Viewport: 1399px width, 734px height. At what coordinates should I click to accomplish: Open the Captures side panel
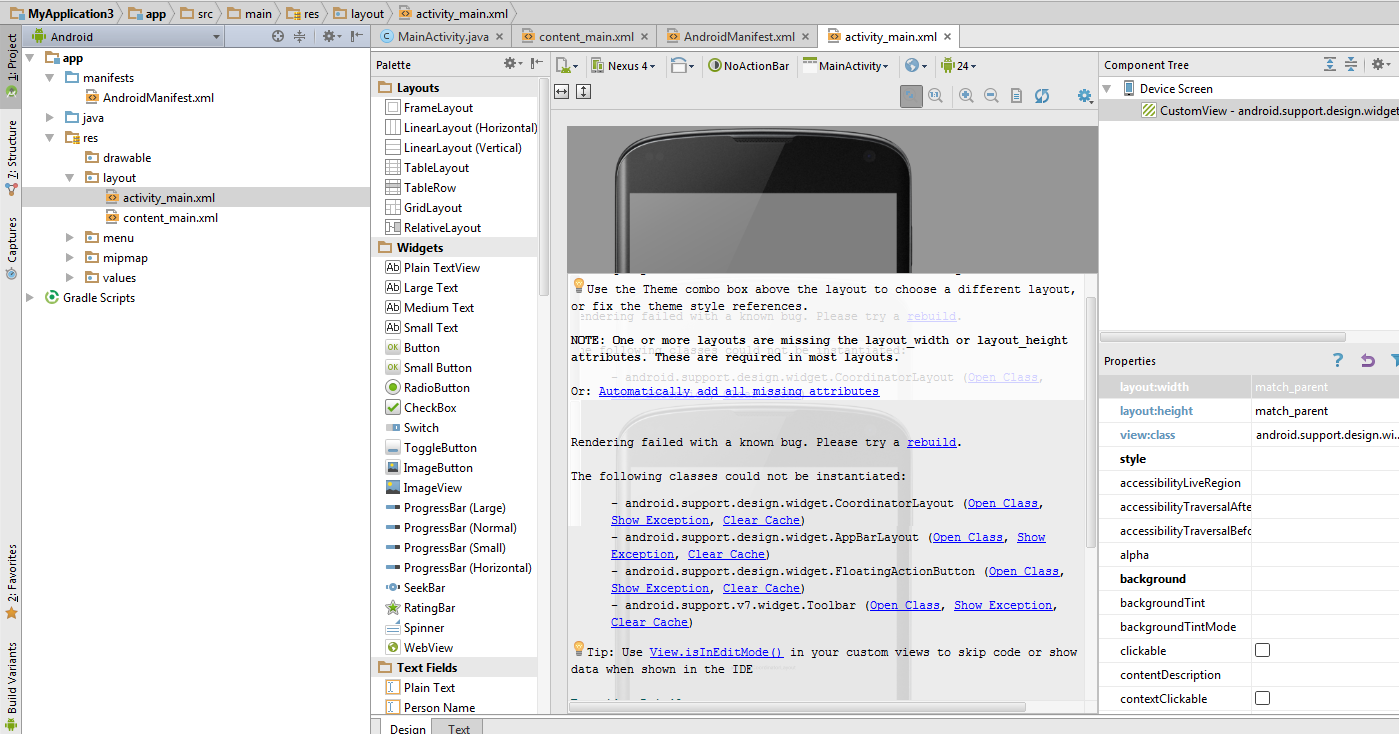point(11,248)
